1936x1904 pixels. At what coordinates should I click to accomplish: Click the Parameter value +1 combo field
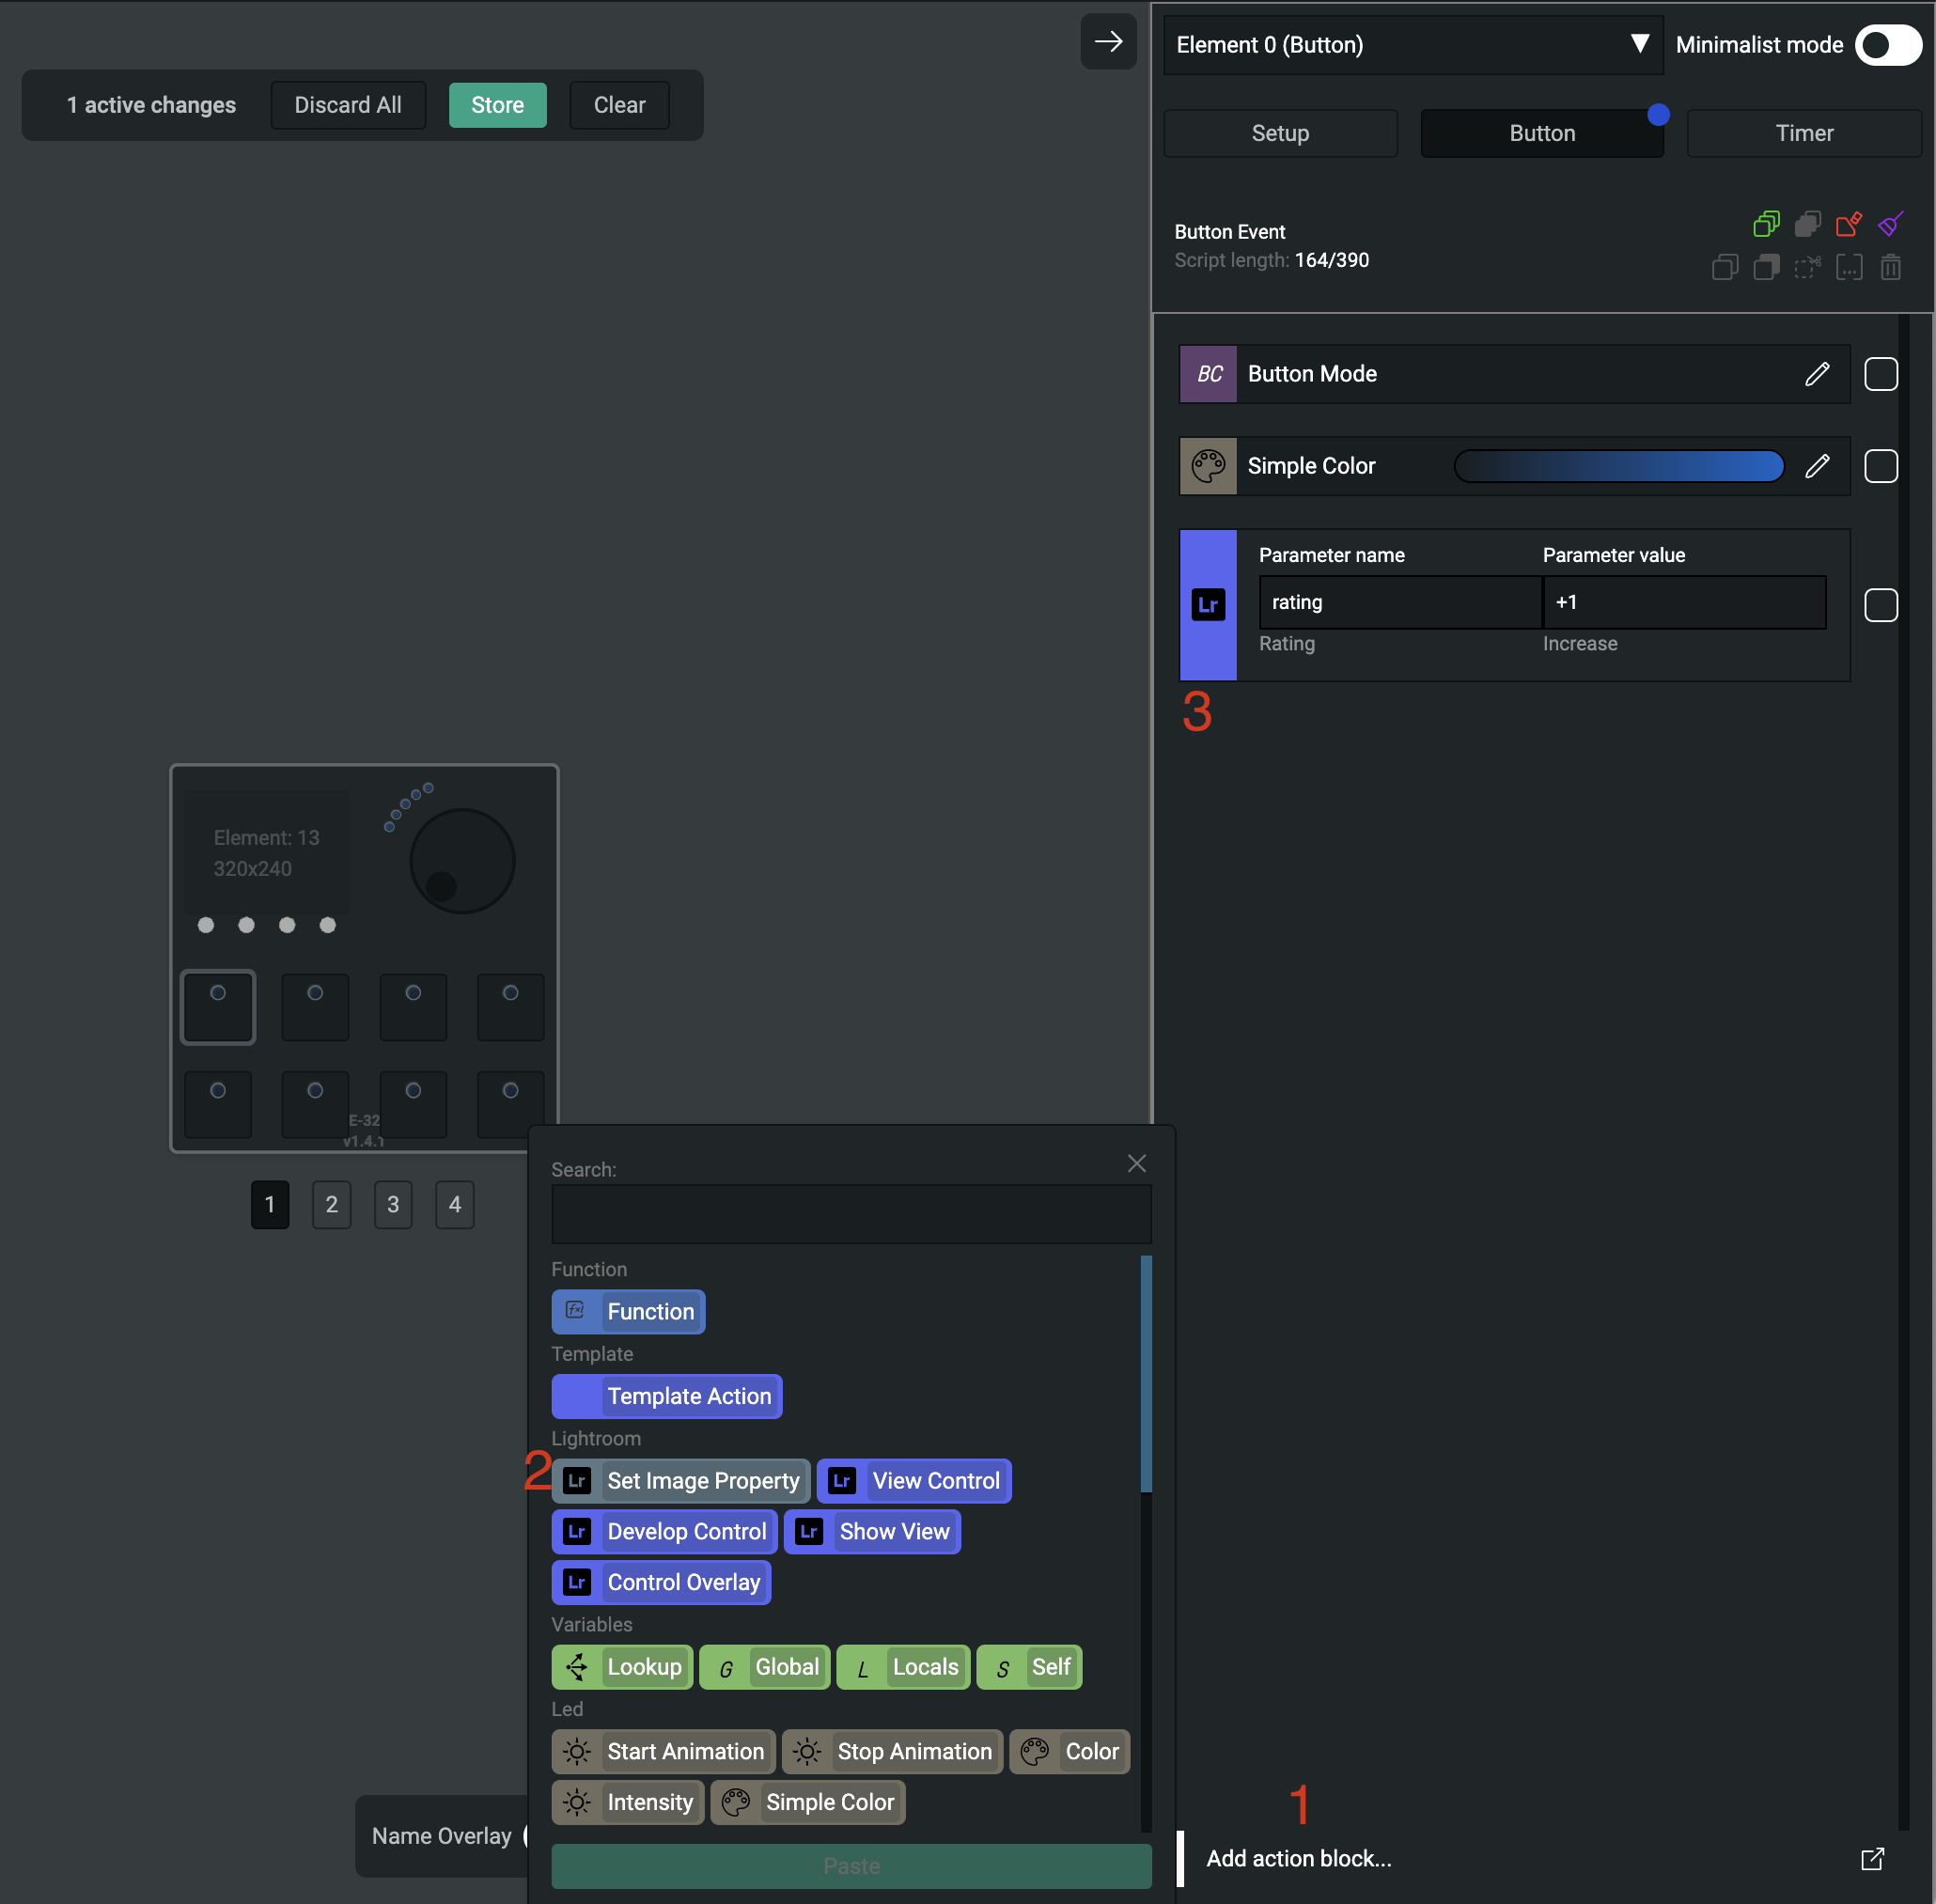tap(1684, 602)
